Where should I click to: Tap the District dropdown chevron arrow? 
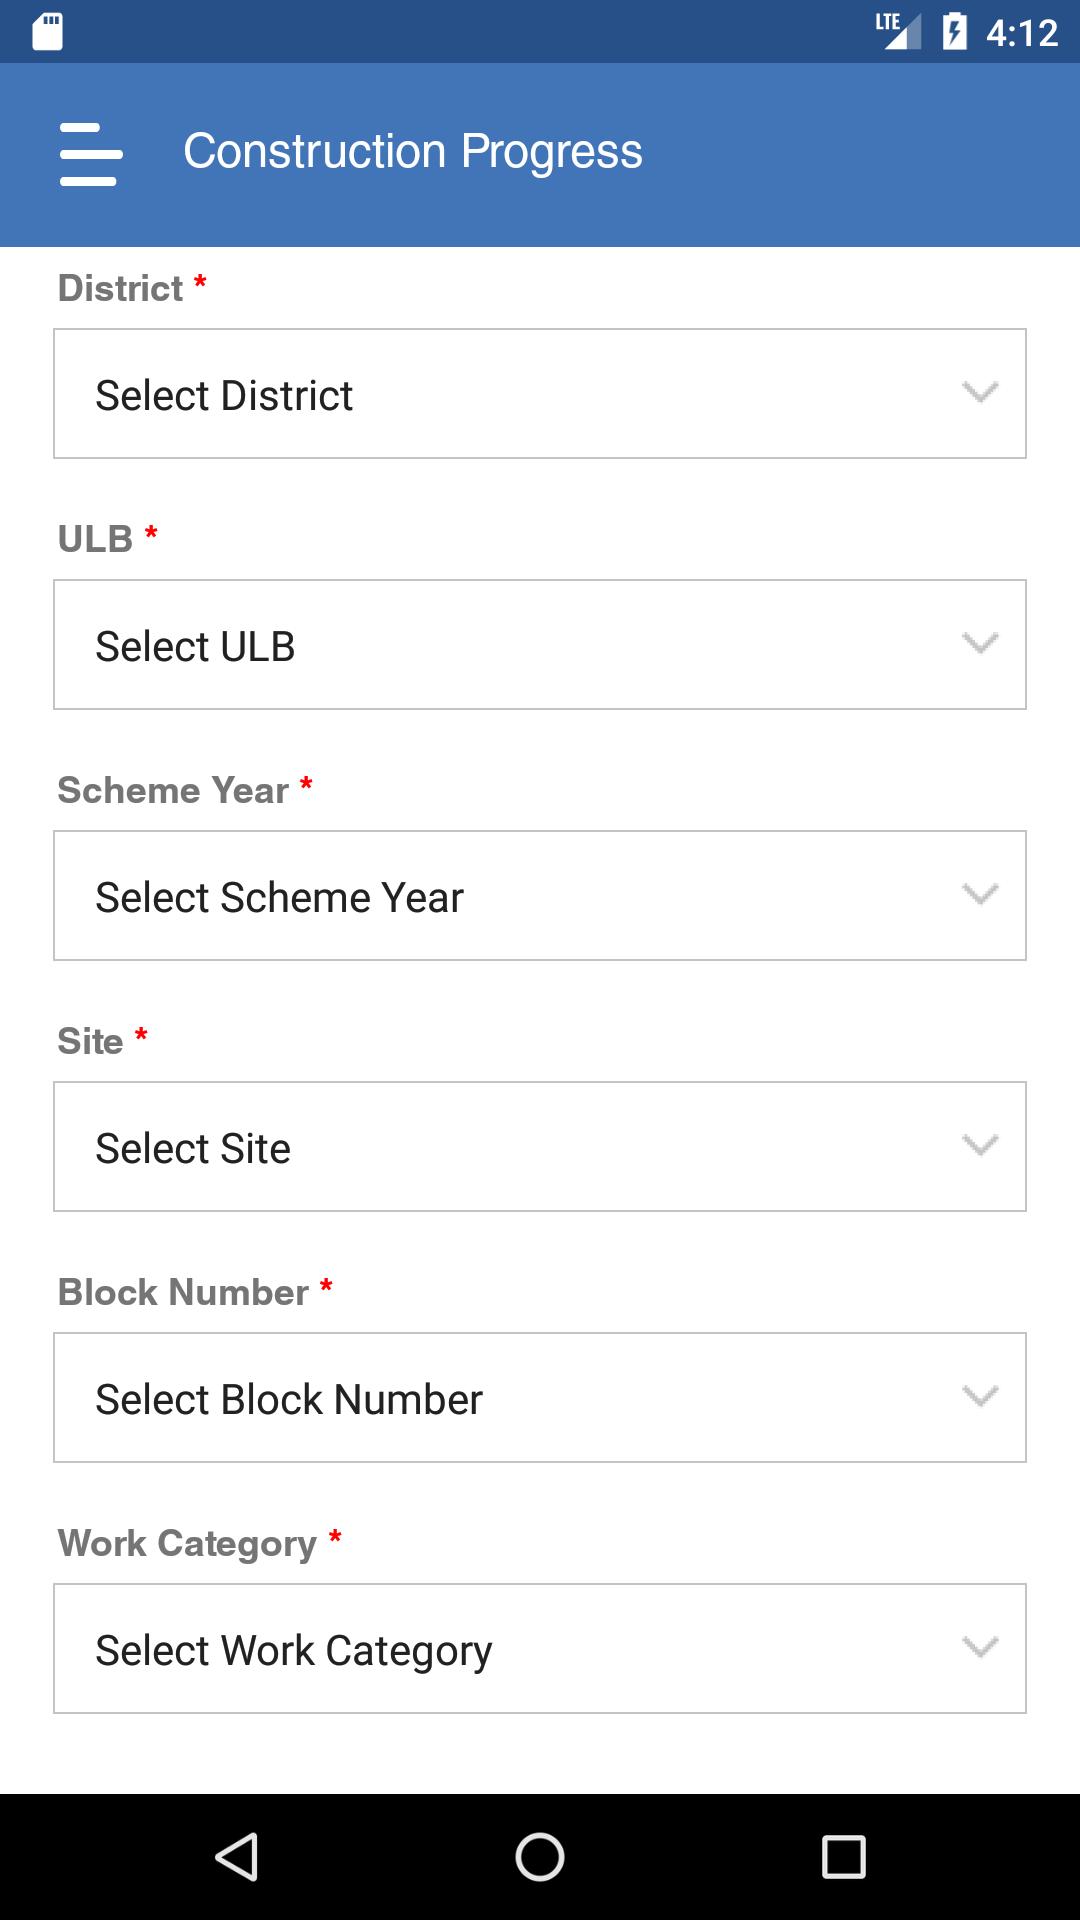point(979,393)
